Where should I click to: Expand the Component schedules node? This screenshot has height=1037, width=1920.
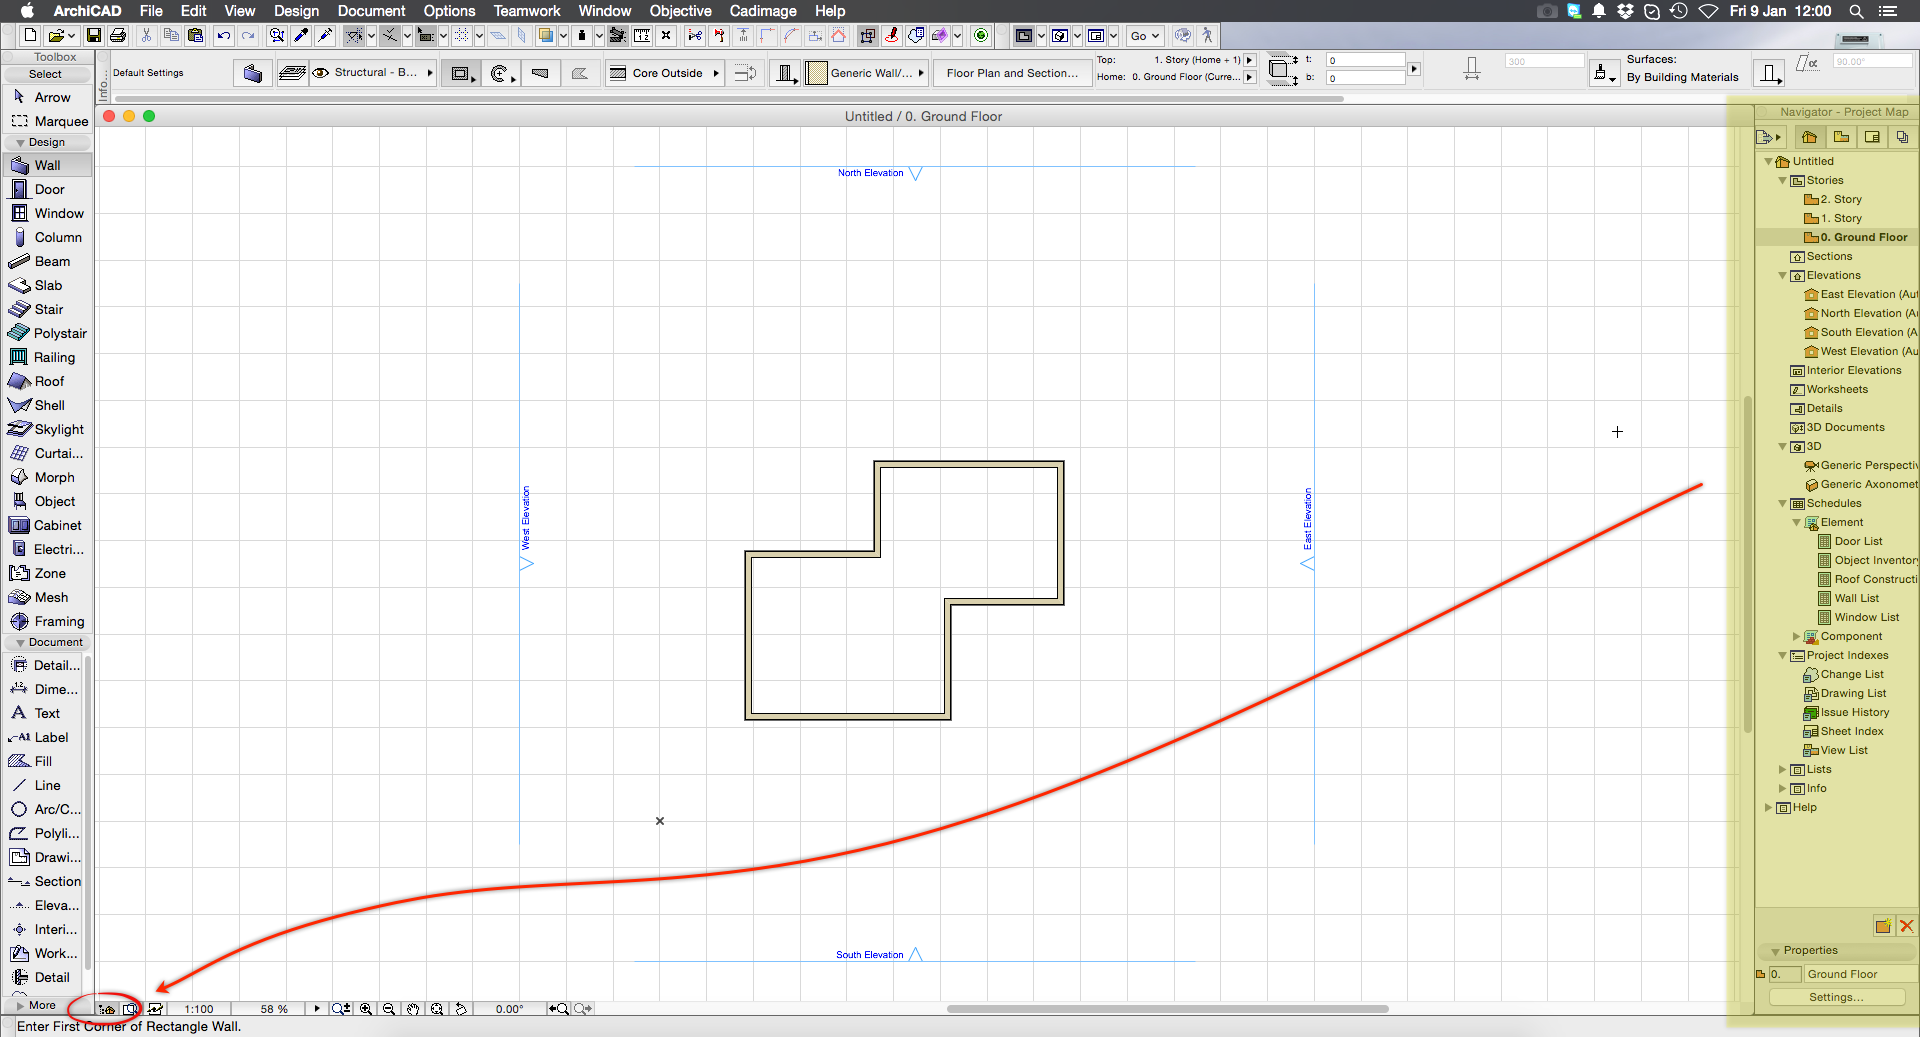coord(1796,637)
